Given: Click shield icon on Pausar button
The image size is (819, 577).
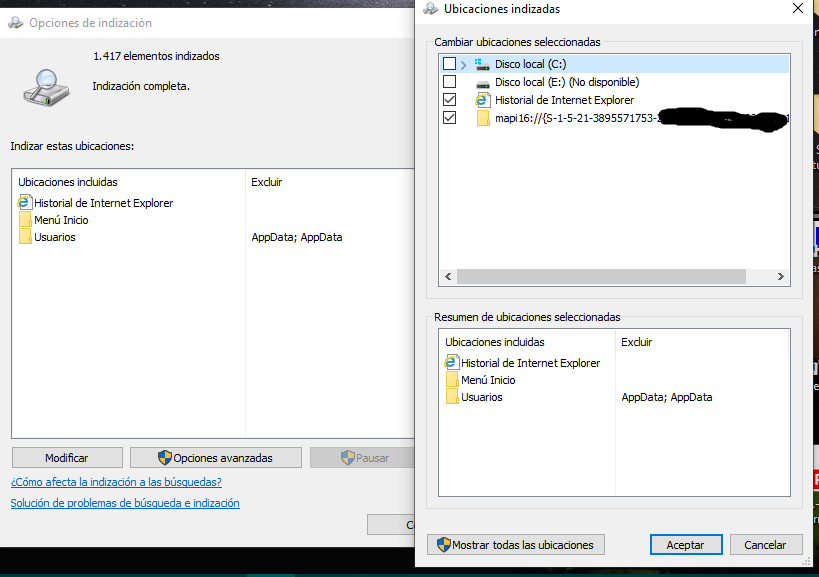Looking at the screenshot, I should (x=347, y=458).
